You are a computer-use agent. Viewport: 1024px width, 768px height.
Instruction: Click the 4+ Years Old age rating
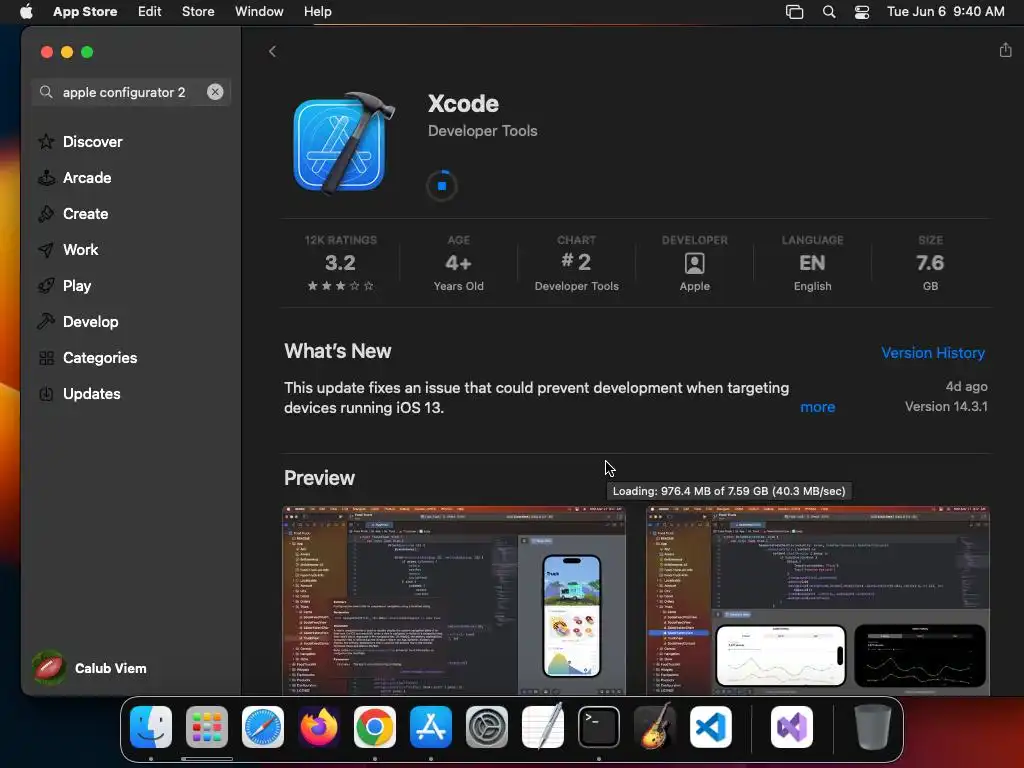[x=458, y=263]
